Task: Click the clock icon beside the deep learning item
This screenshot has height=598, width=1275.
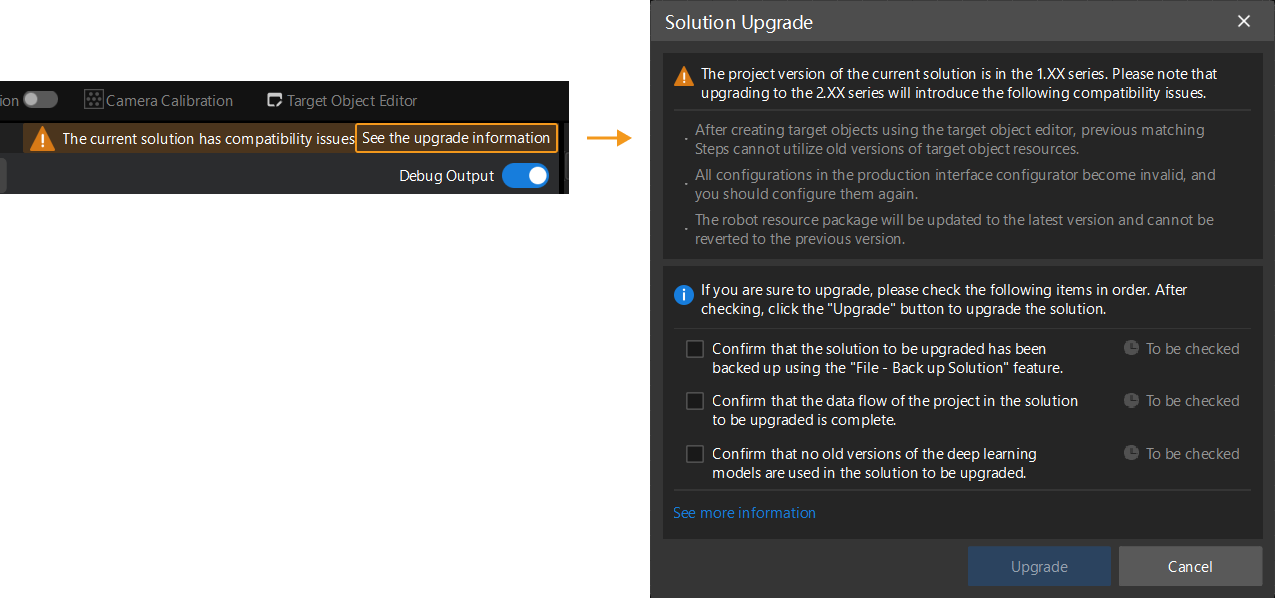Action: [x=1131, y=453]
